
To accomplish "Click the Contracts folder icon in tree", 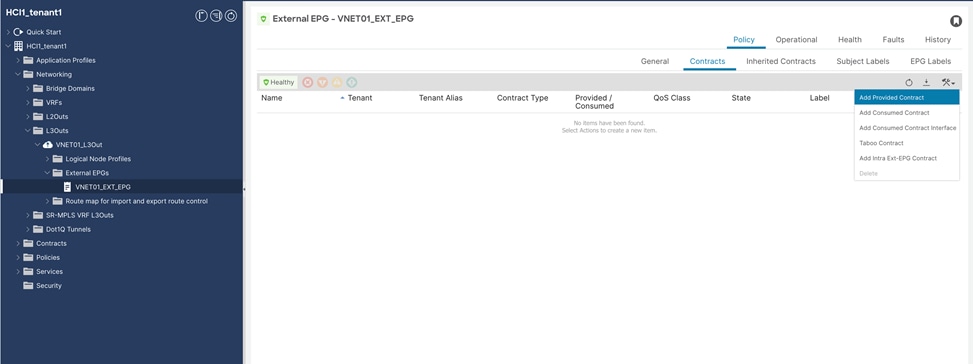I will (28, 244).
